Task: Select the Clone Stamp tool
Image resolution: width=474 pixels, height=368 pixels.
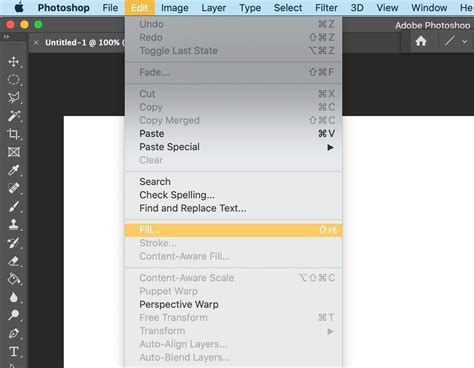Action: [x=14, y=224]
